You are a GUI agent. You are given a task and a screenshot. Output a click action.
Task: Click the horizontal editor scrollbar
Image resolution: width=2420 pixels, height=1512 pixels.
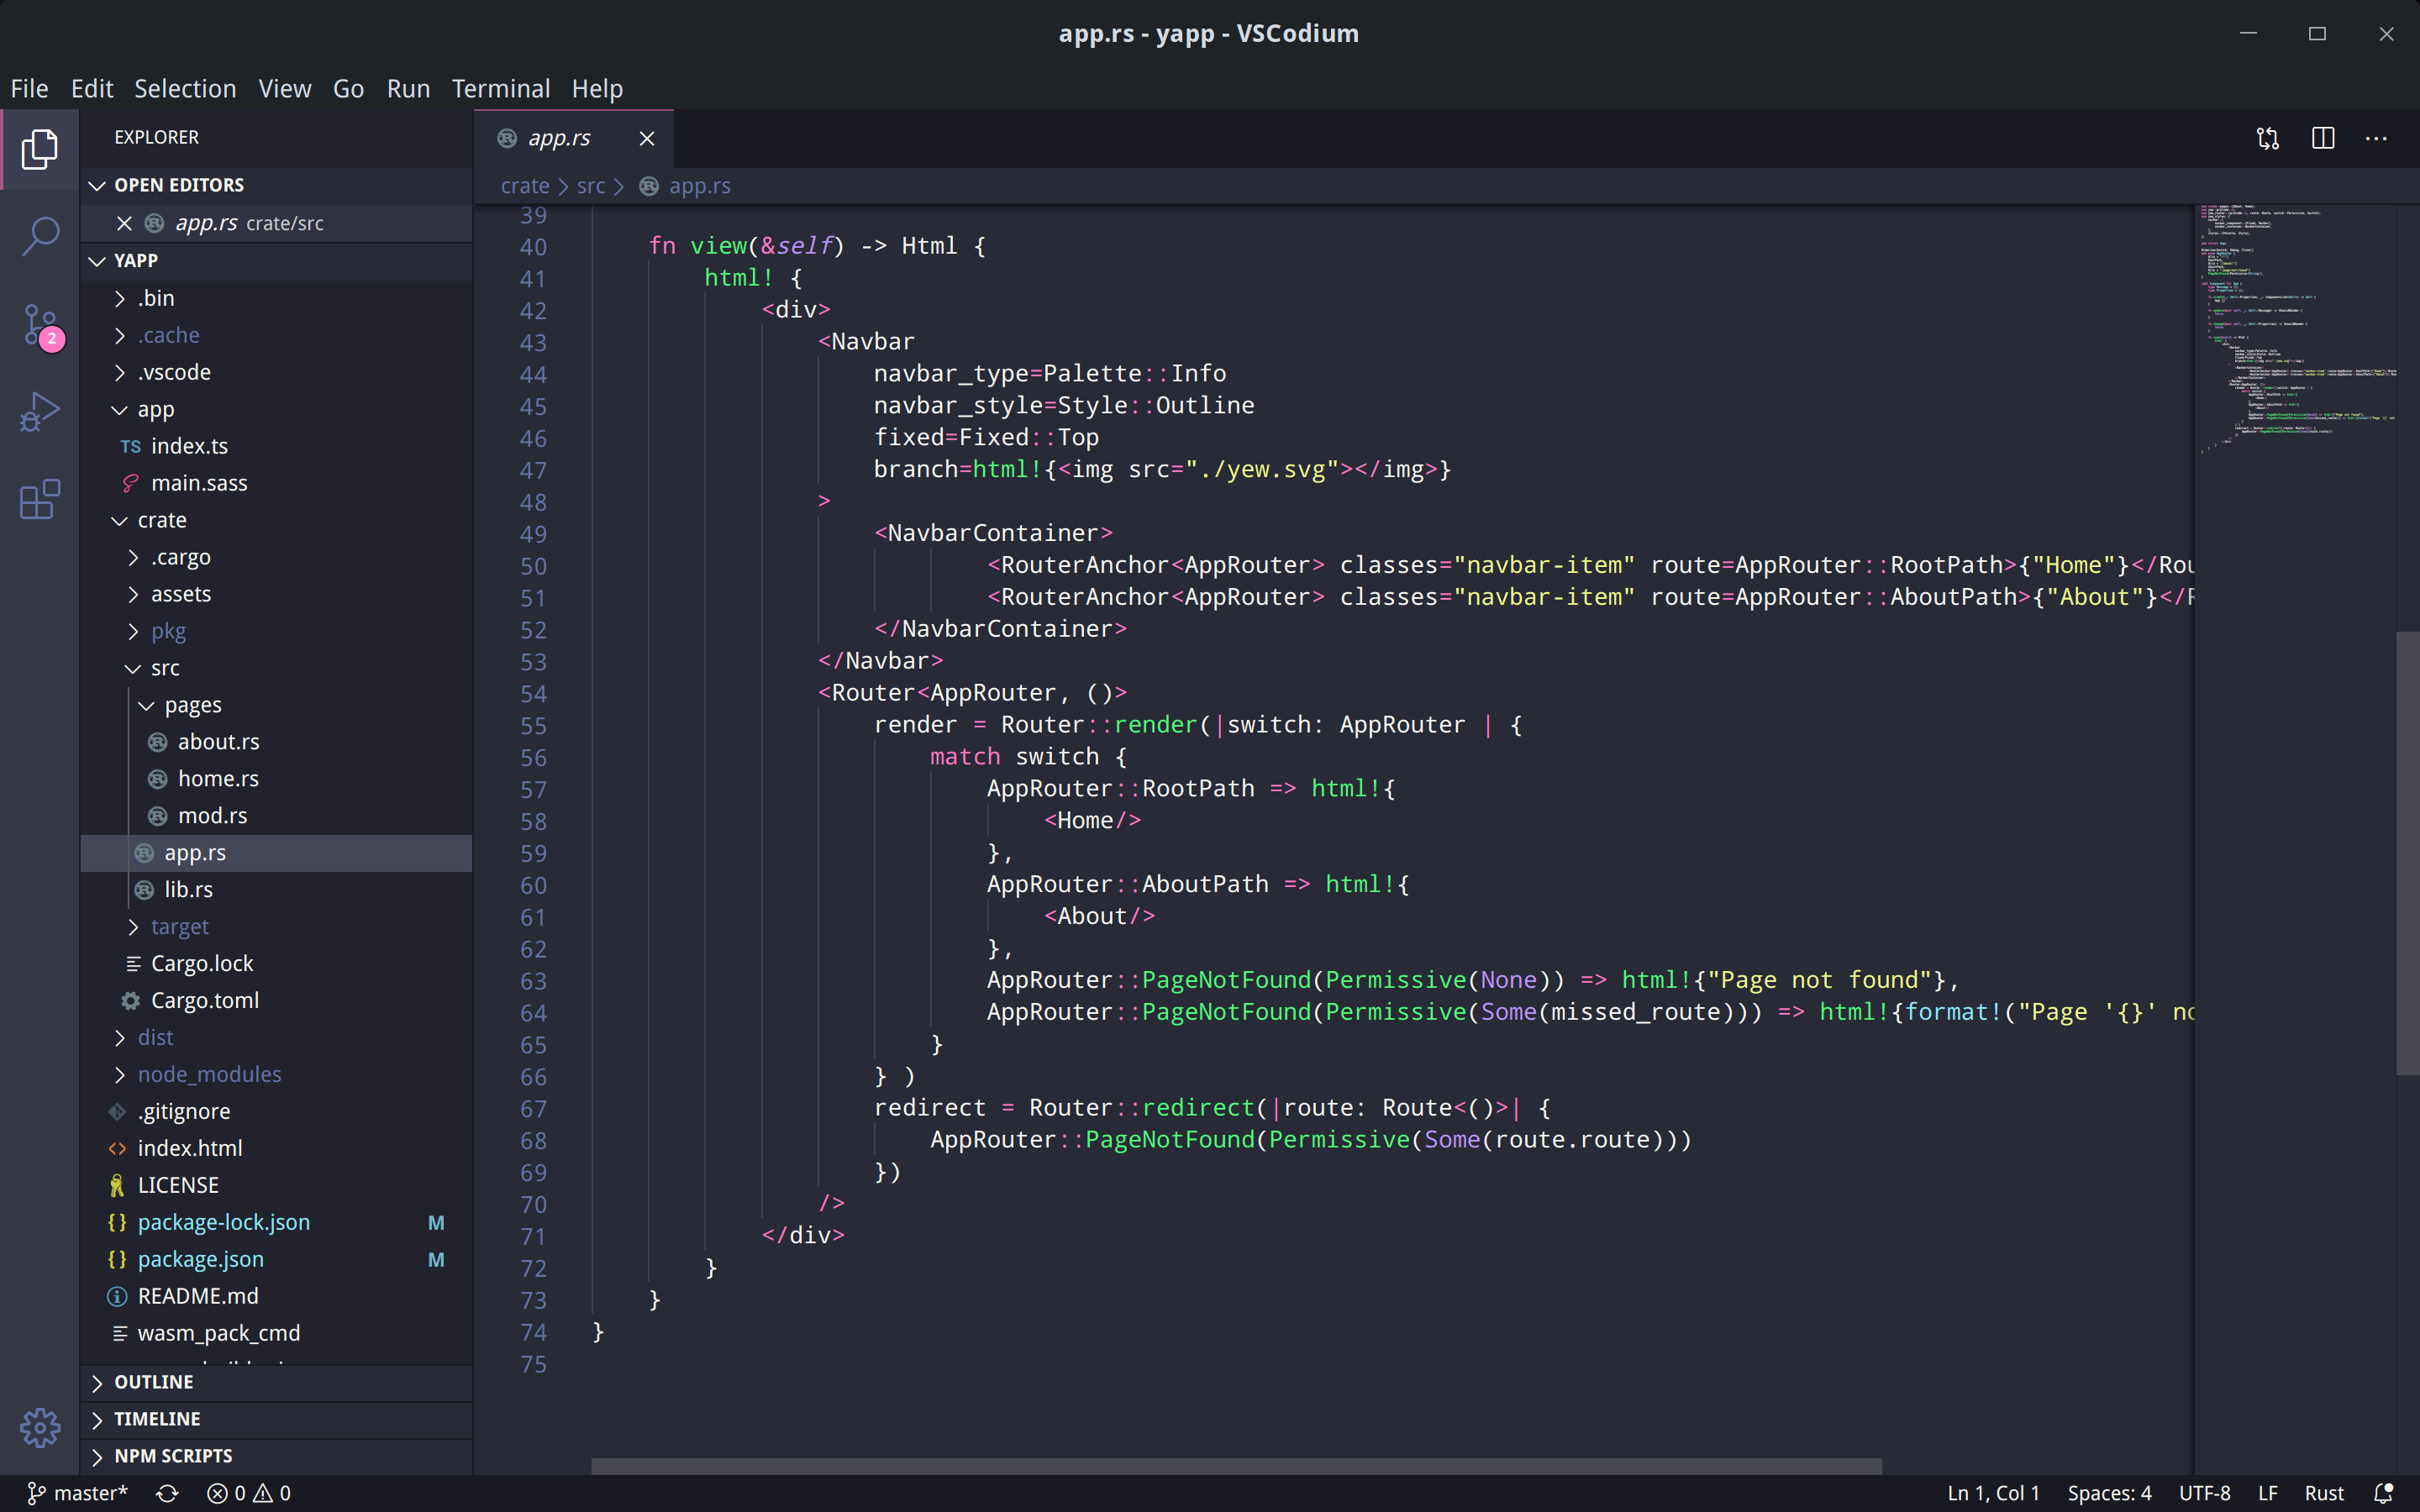pos(1236,1466)
